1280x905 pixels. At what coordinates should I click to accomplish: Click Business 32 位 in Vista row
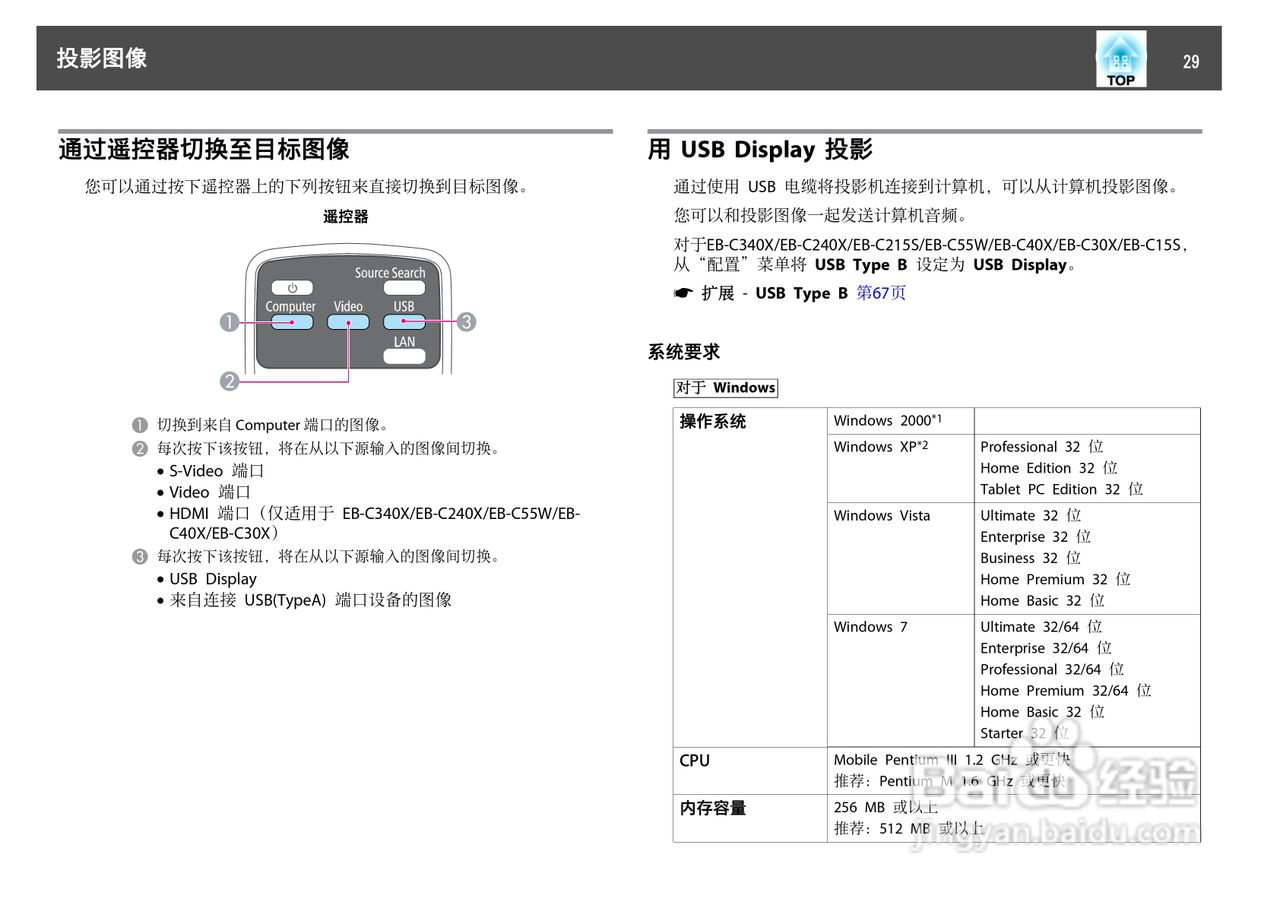[1030, 558]
